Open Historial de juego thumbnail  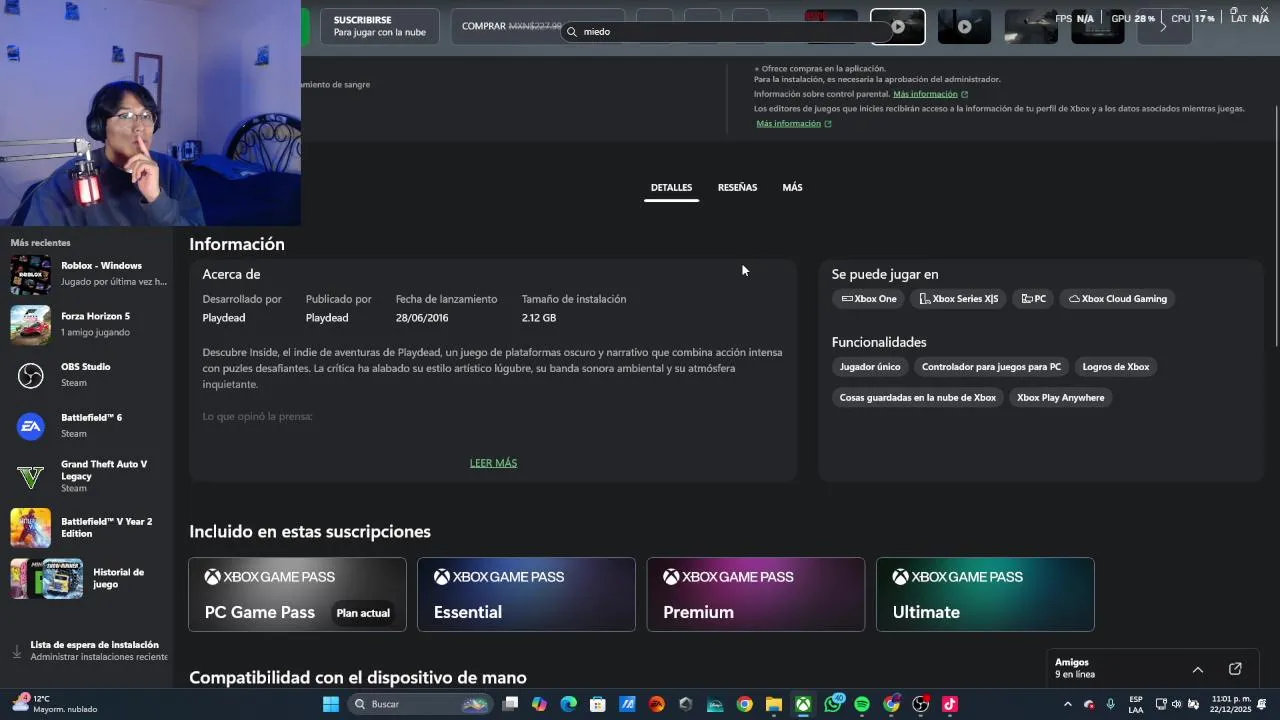47,578
